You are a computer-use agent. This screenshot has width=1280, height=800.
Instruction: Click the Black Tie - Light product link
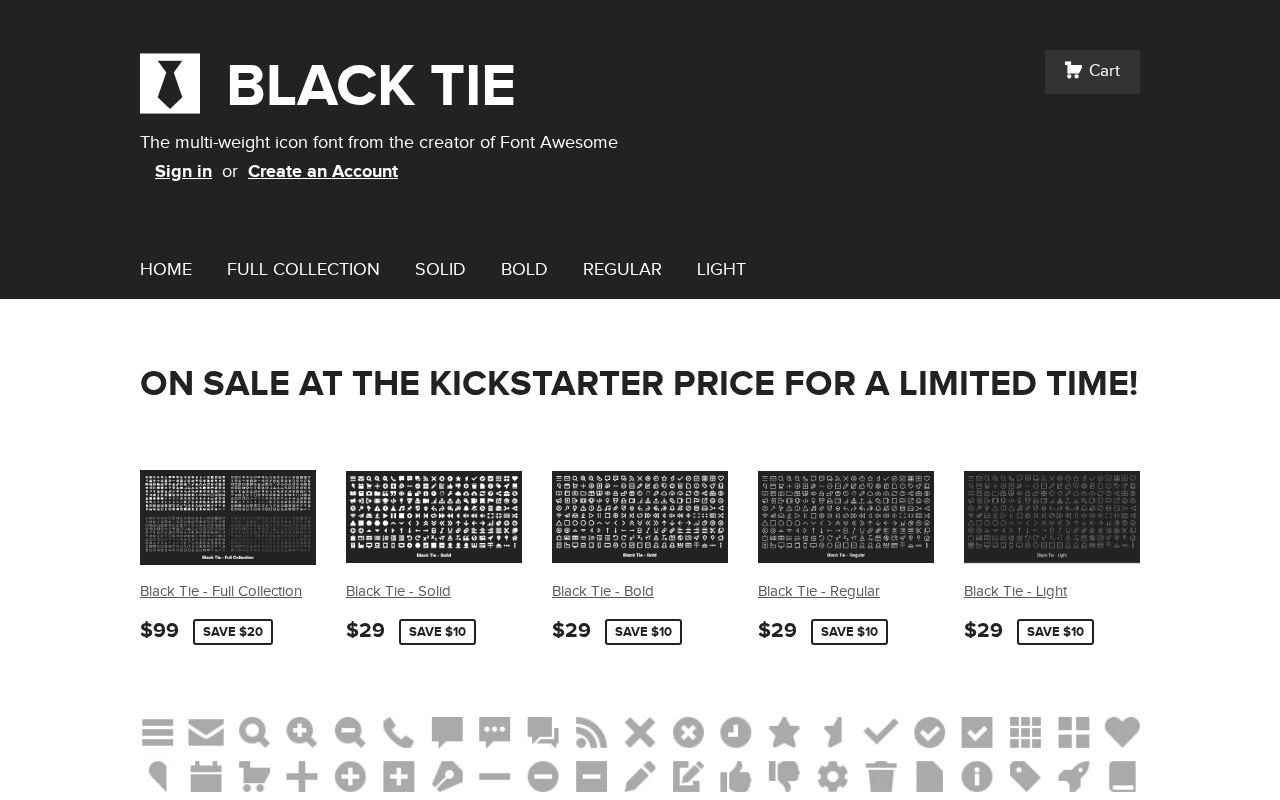[x=1015, y=591]
